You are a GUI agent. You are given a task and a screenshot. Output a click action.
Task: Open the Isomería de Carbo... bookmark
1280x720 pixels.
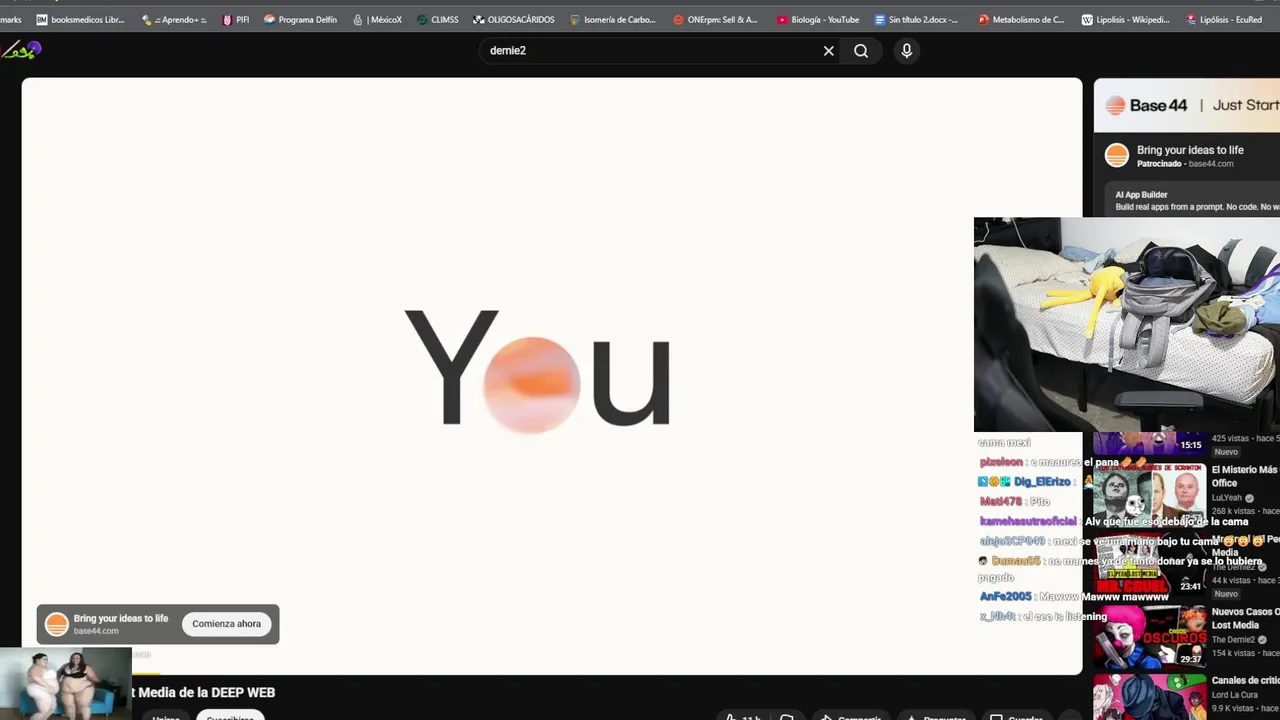613,19
